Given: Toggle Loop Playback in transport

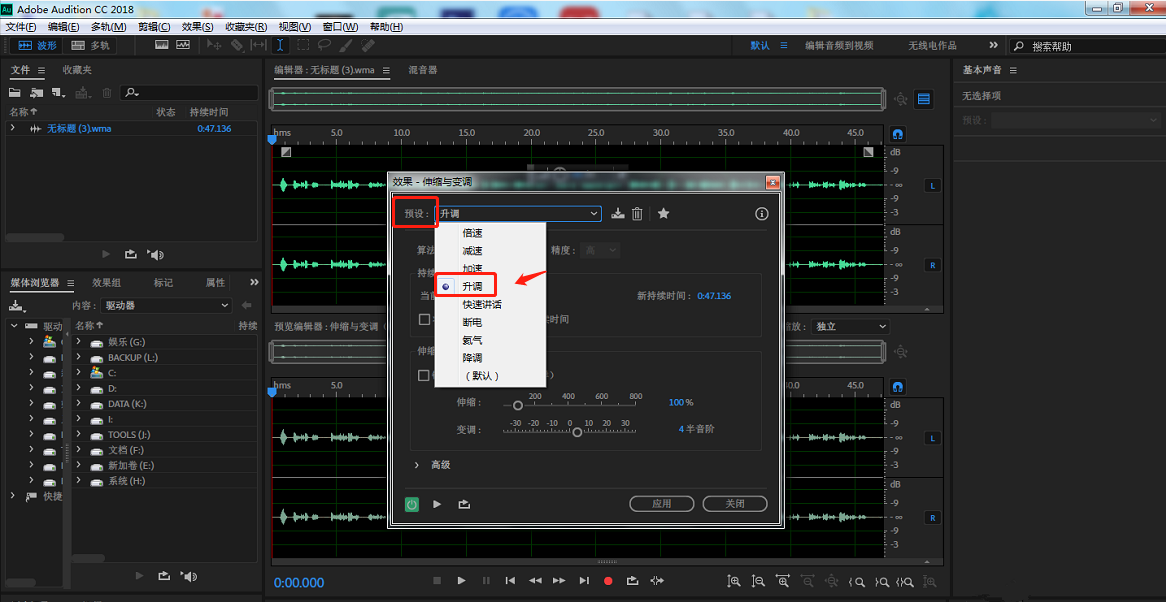Looking at the screenshot, I should [632, 581].
